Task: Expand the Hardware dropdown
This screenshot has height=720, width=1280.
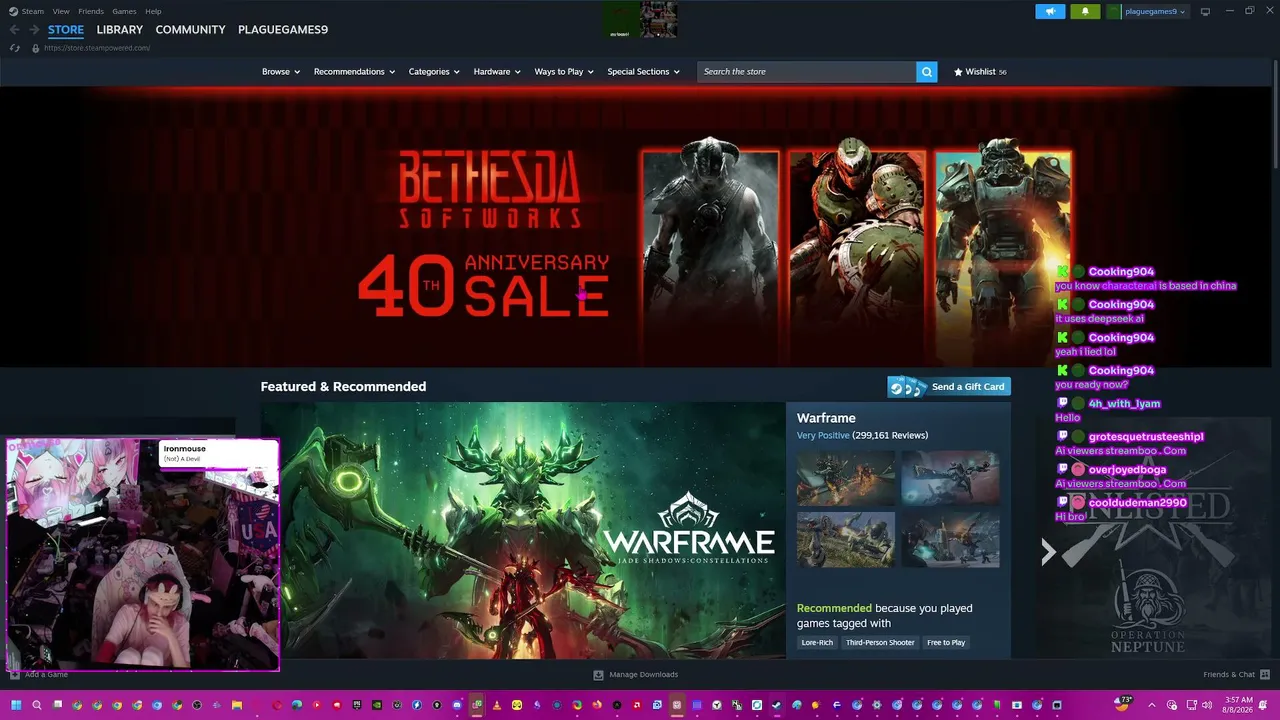Action: pyautogui.click(x=497, y=72)
